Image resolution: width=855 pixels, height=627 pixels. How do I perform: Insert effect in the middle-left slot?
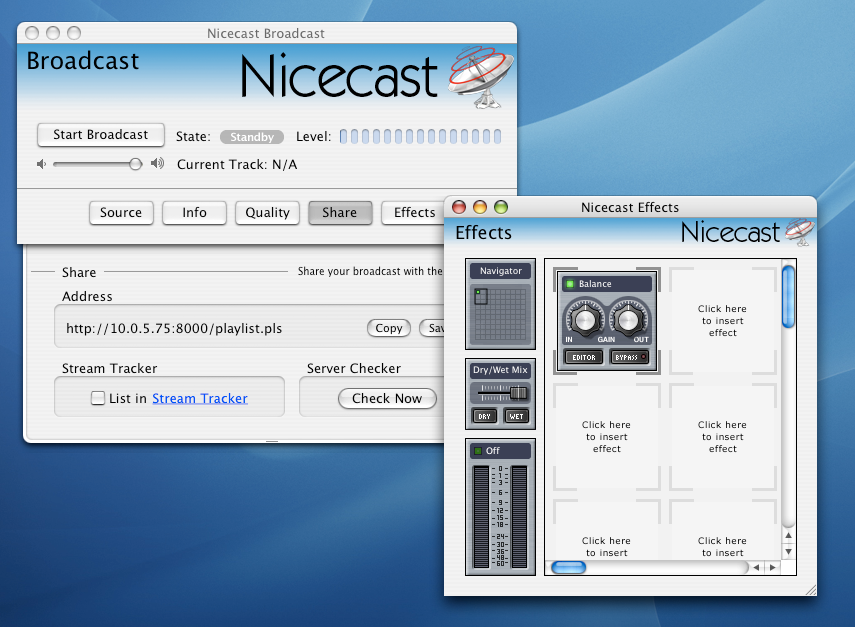(606, 437)
